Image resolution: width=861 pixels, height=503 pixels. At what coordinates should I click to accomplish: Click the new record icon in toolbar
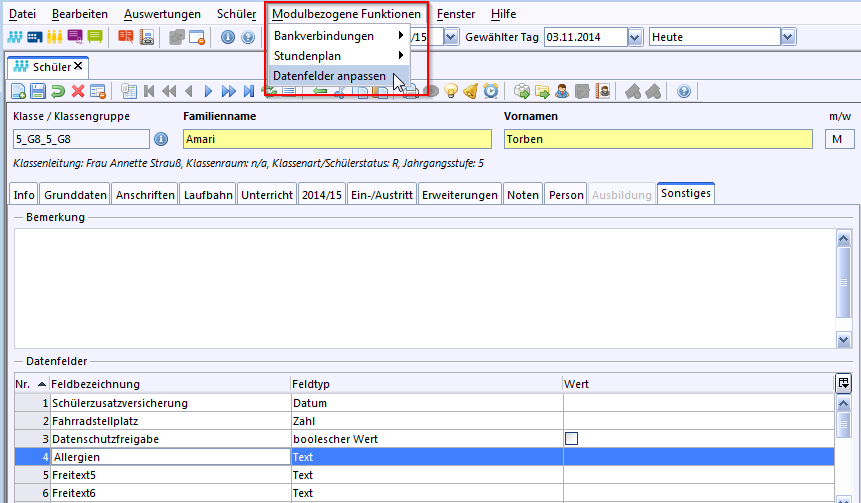coord(18,91)
